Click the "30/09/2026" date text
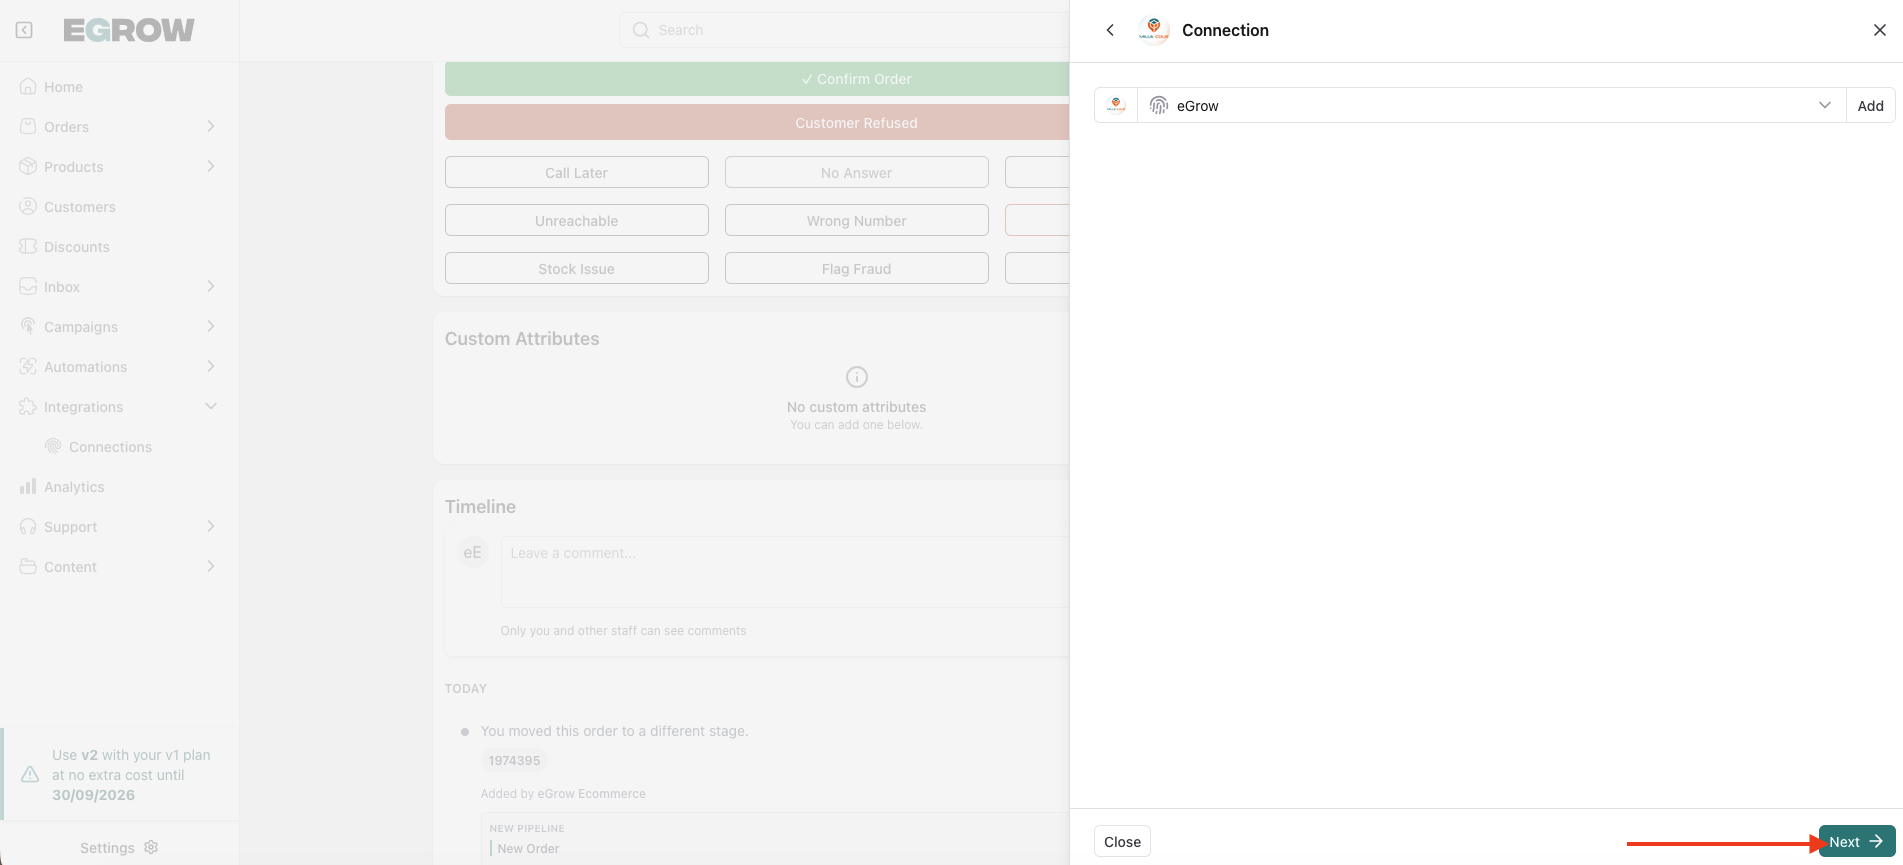The width and height of the screenshot is (1903, 865). tap(94, 795)
